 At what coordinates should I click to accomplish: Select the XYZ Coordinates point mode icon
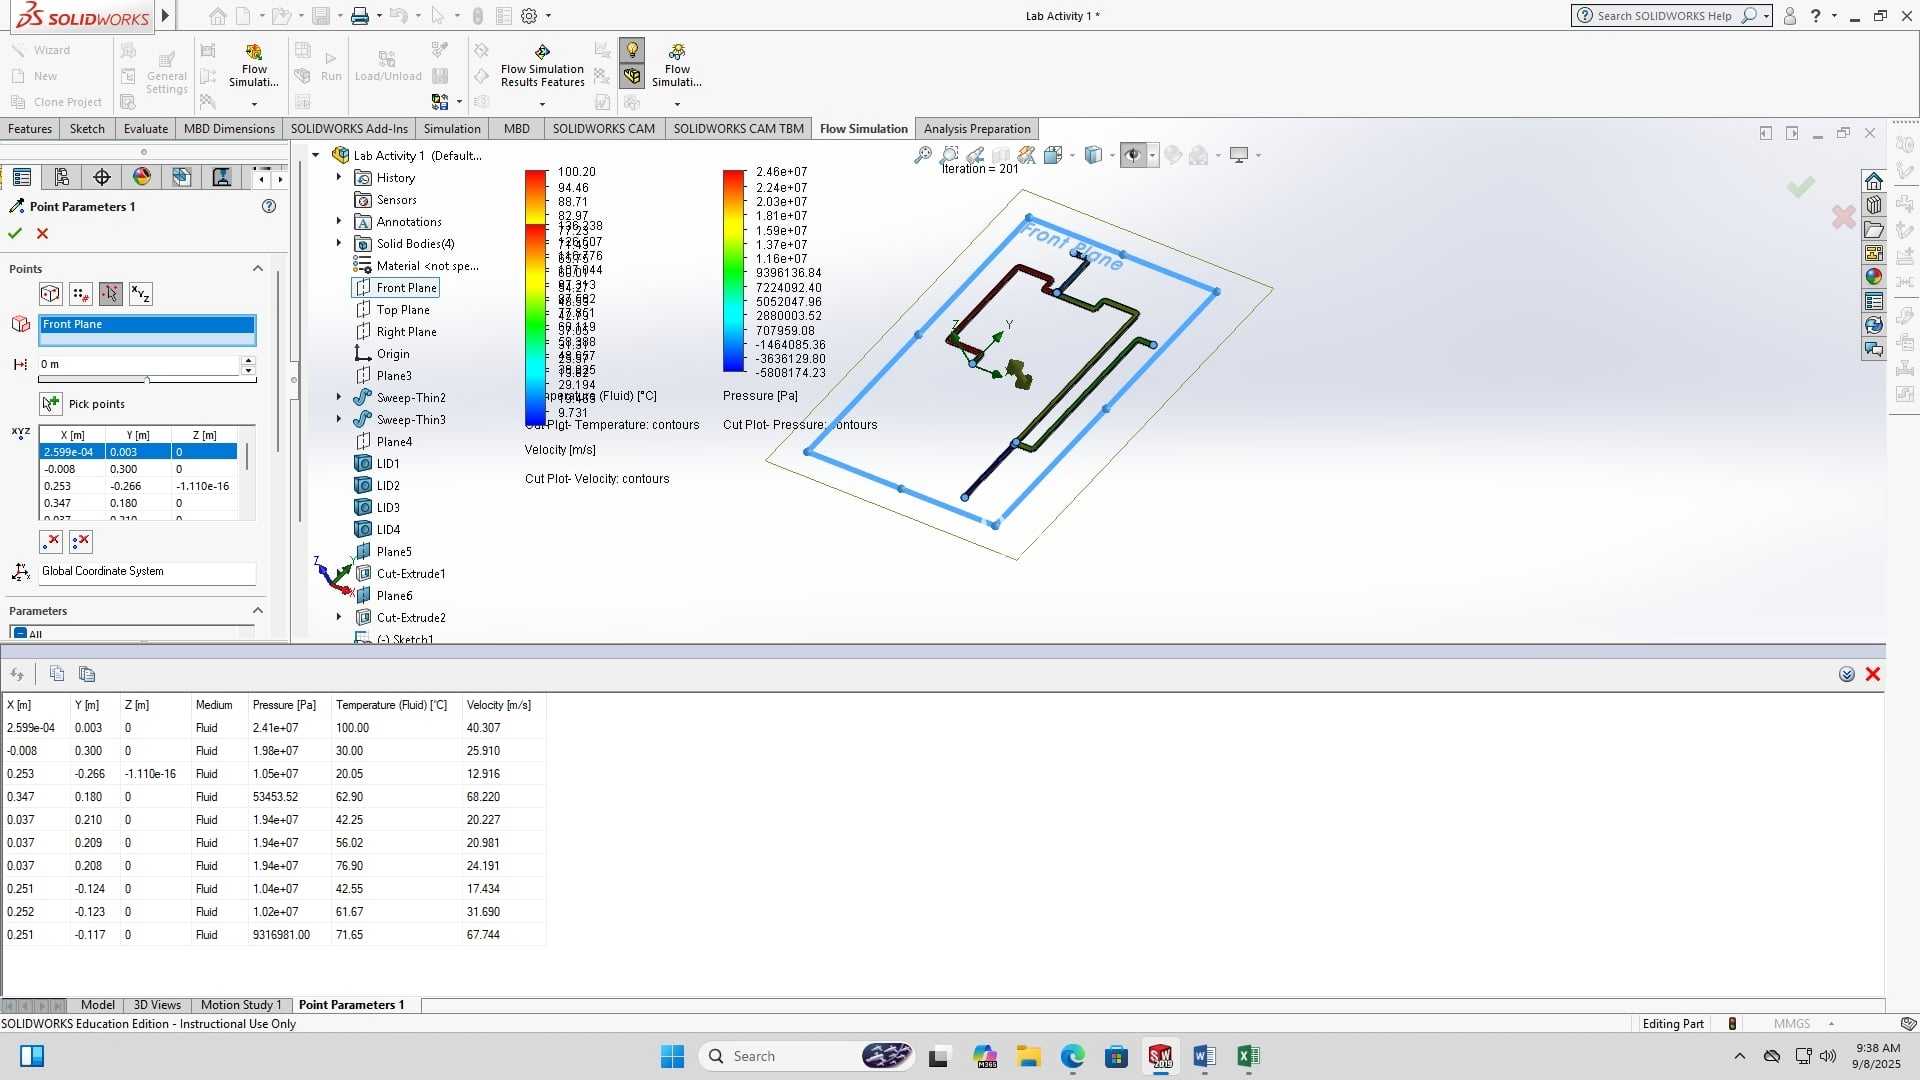[x=141, y=294]
